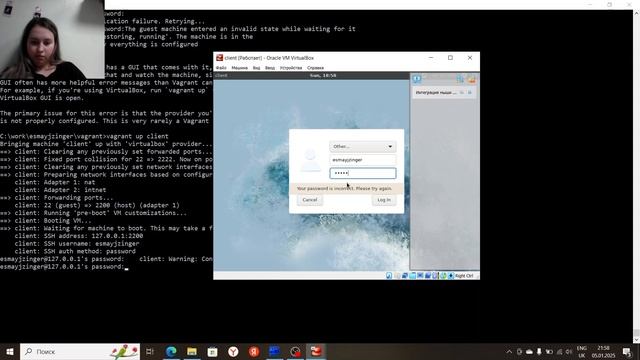Open the Вид menu in VirtualBox

pos(256,68)
